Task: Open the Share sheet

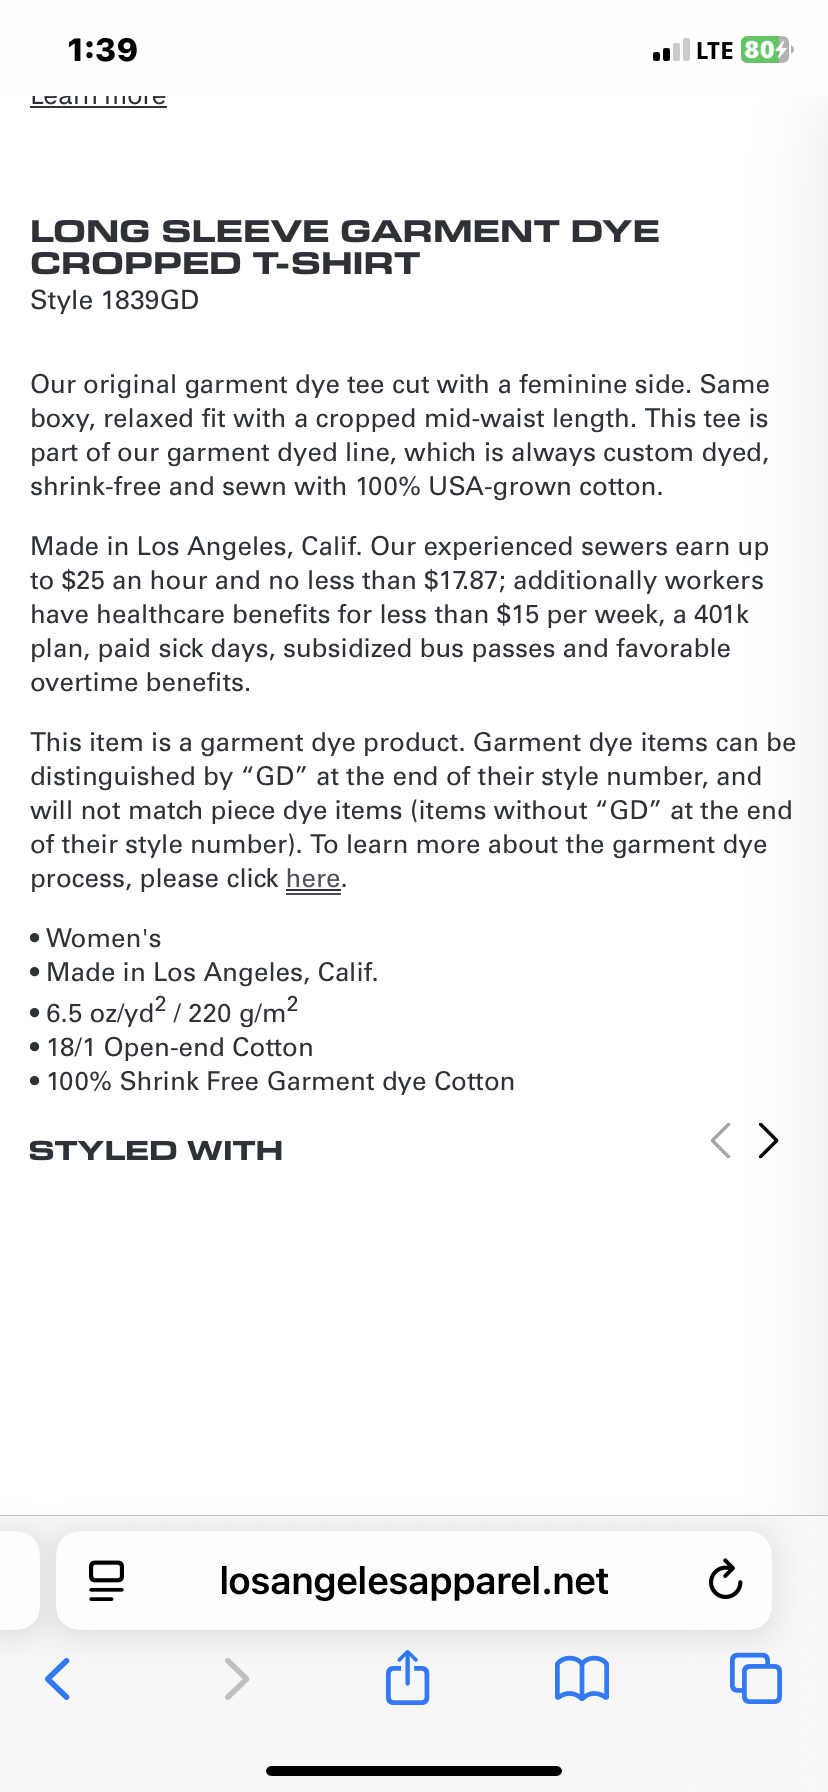Action: 408,1677
